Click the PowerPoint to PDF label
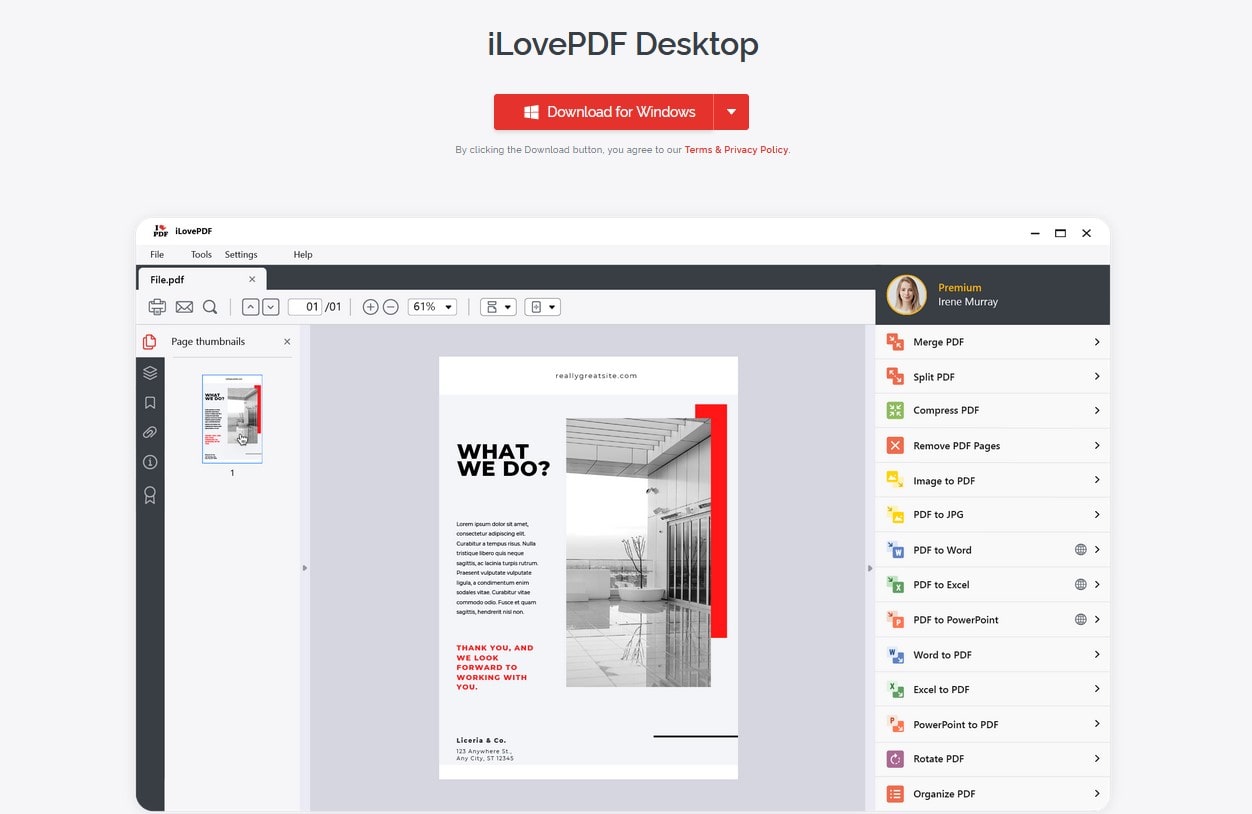 click(956, 725)
